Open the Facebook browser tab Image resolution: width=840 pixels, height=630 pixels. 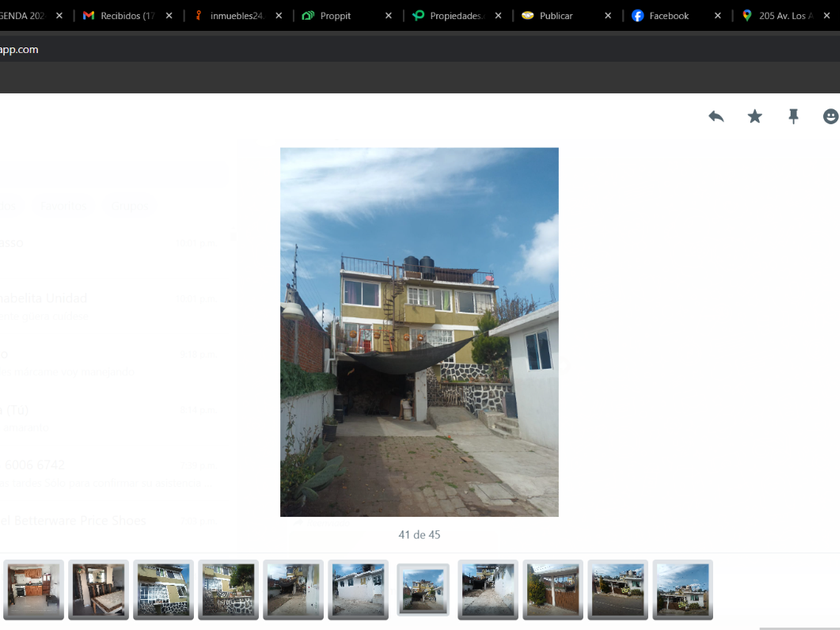coord(676,16)
